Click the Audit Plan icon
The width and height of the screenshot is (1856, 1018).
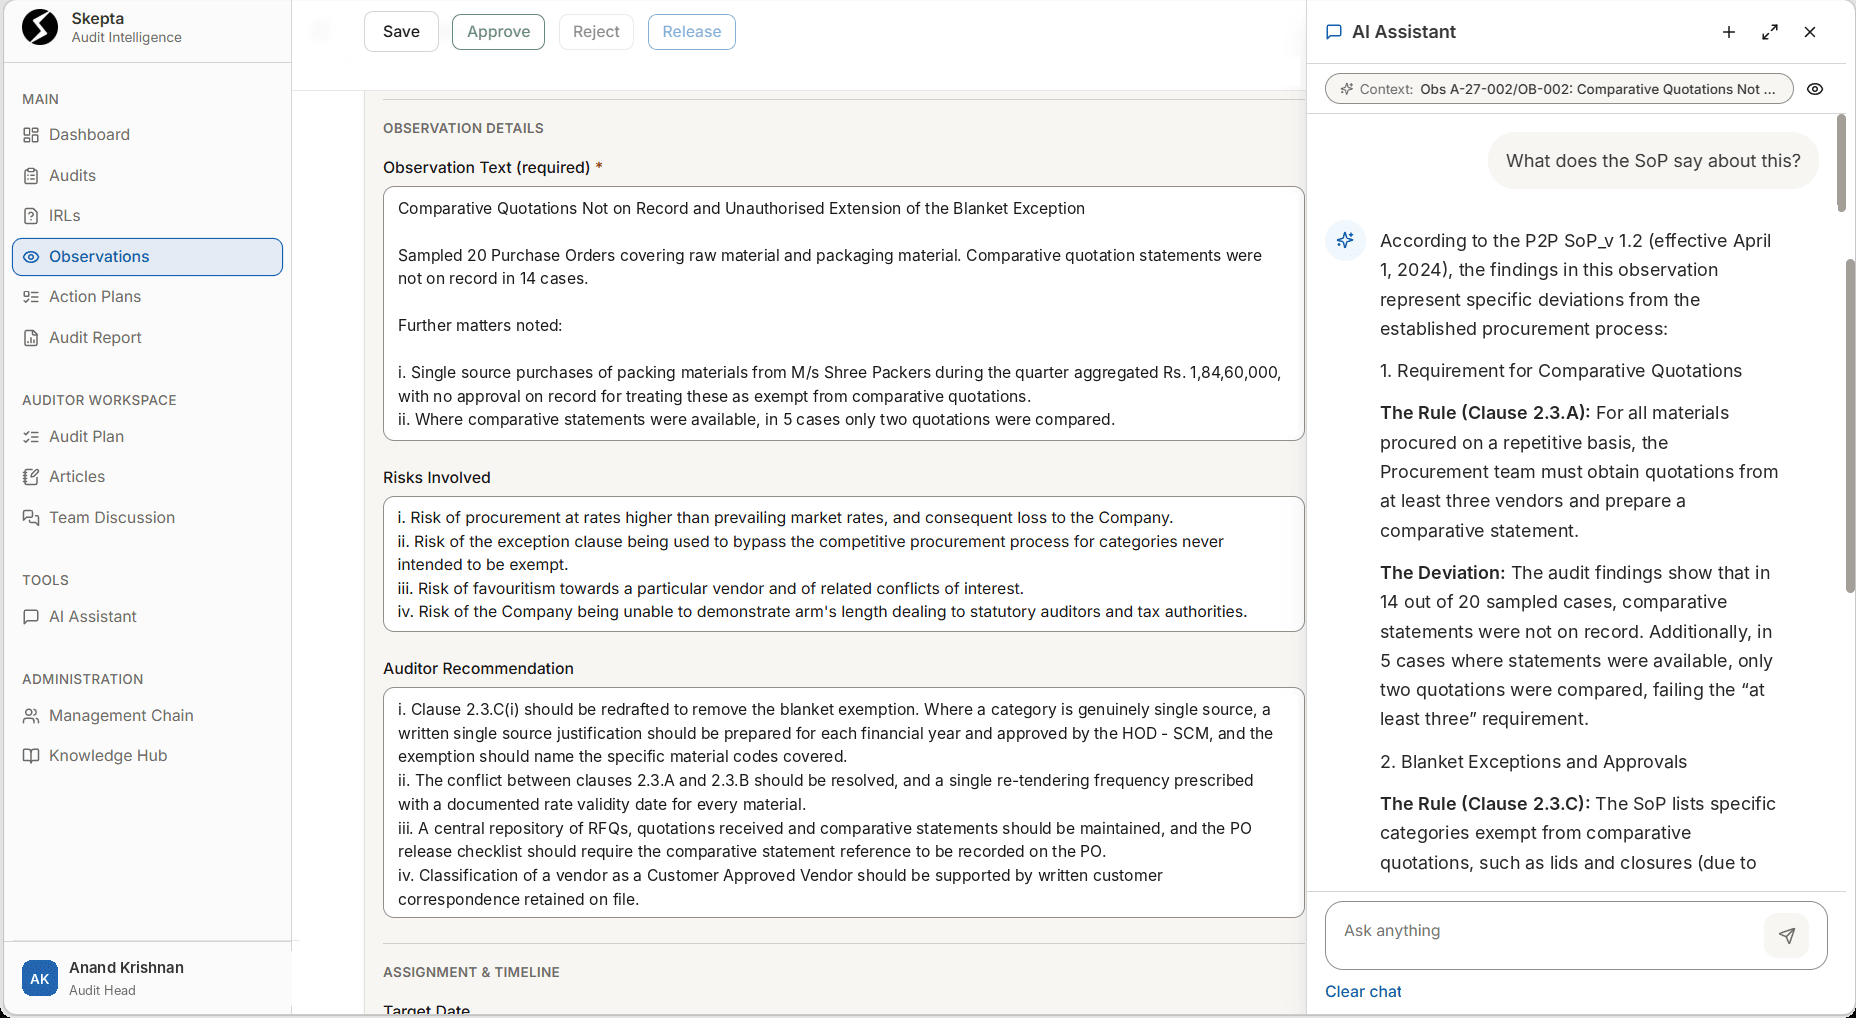(x=31, y=437)
